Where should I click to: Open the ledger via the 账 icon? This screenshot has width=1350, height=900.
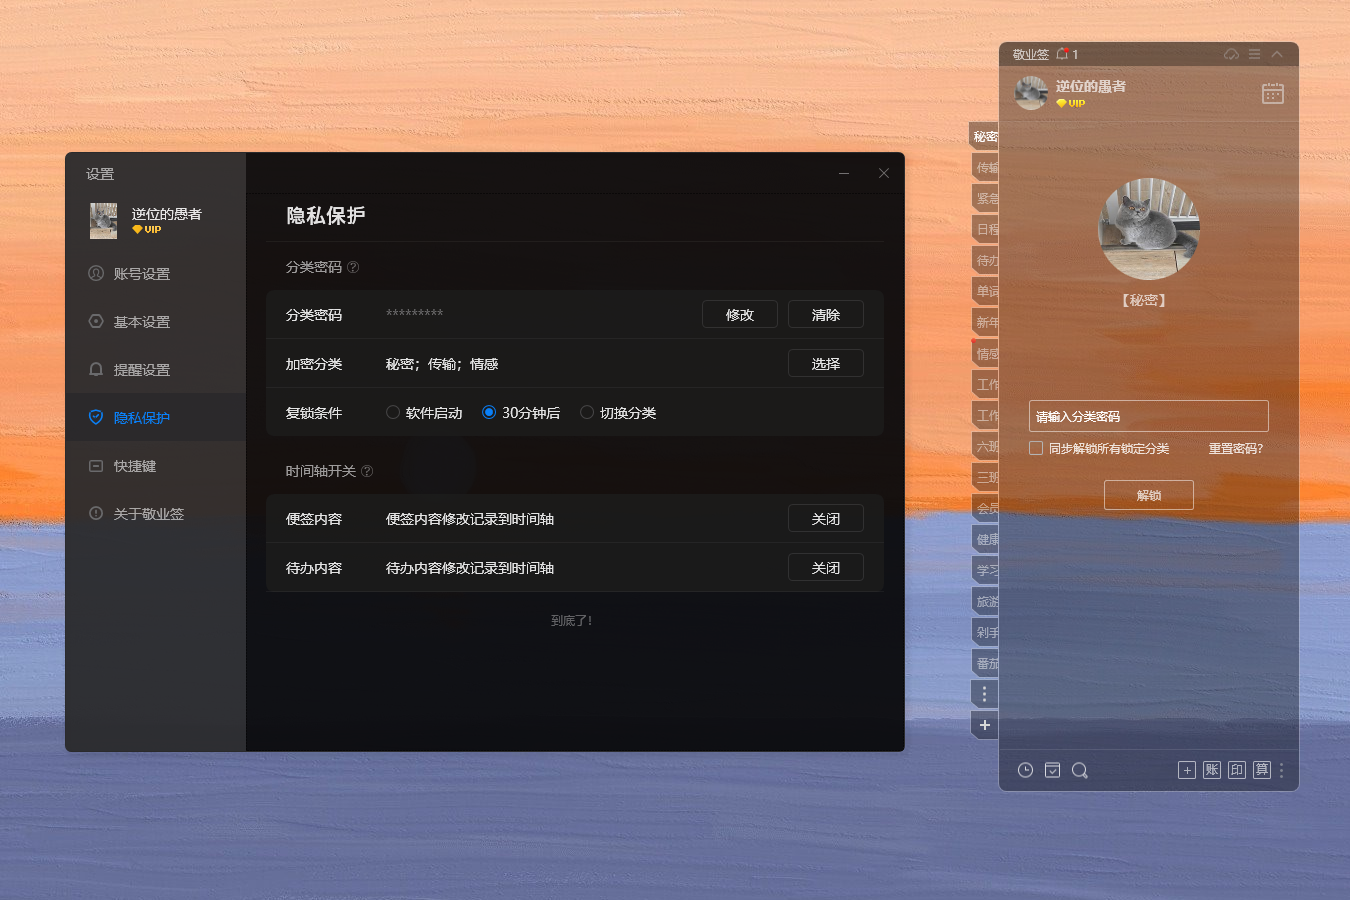(x=1211, y=770)
